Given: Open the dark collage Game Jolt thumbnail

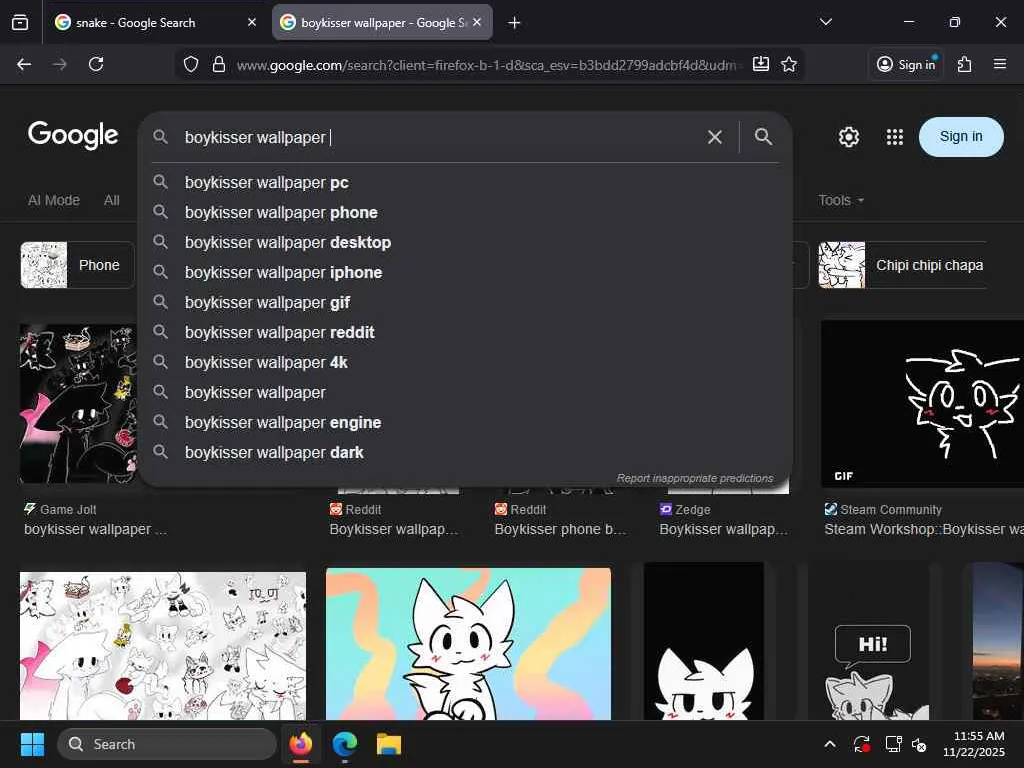Looking at the screenshot, I should click(x=79, y=404).
